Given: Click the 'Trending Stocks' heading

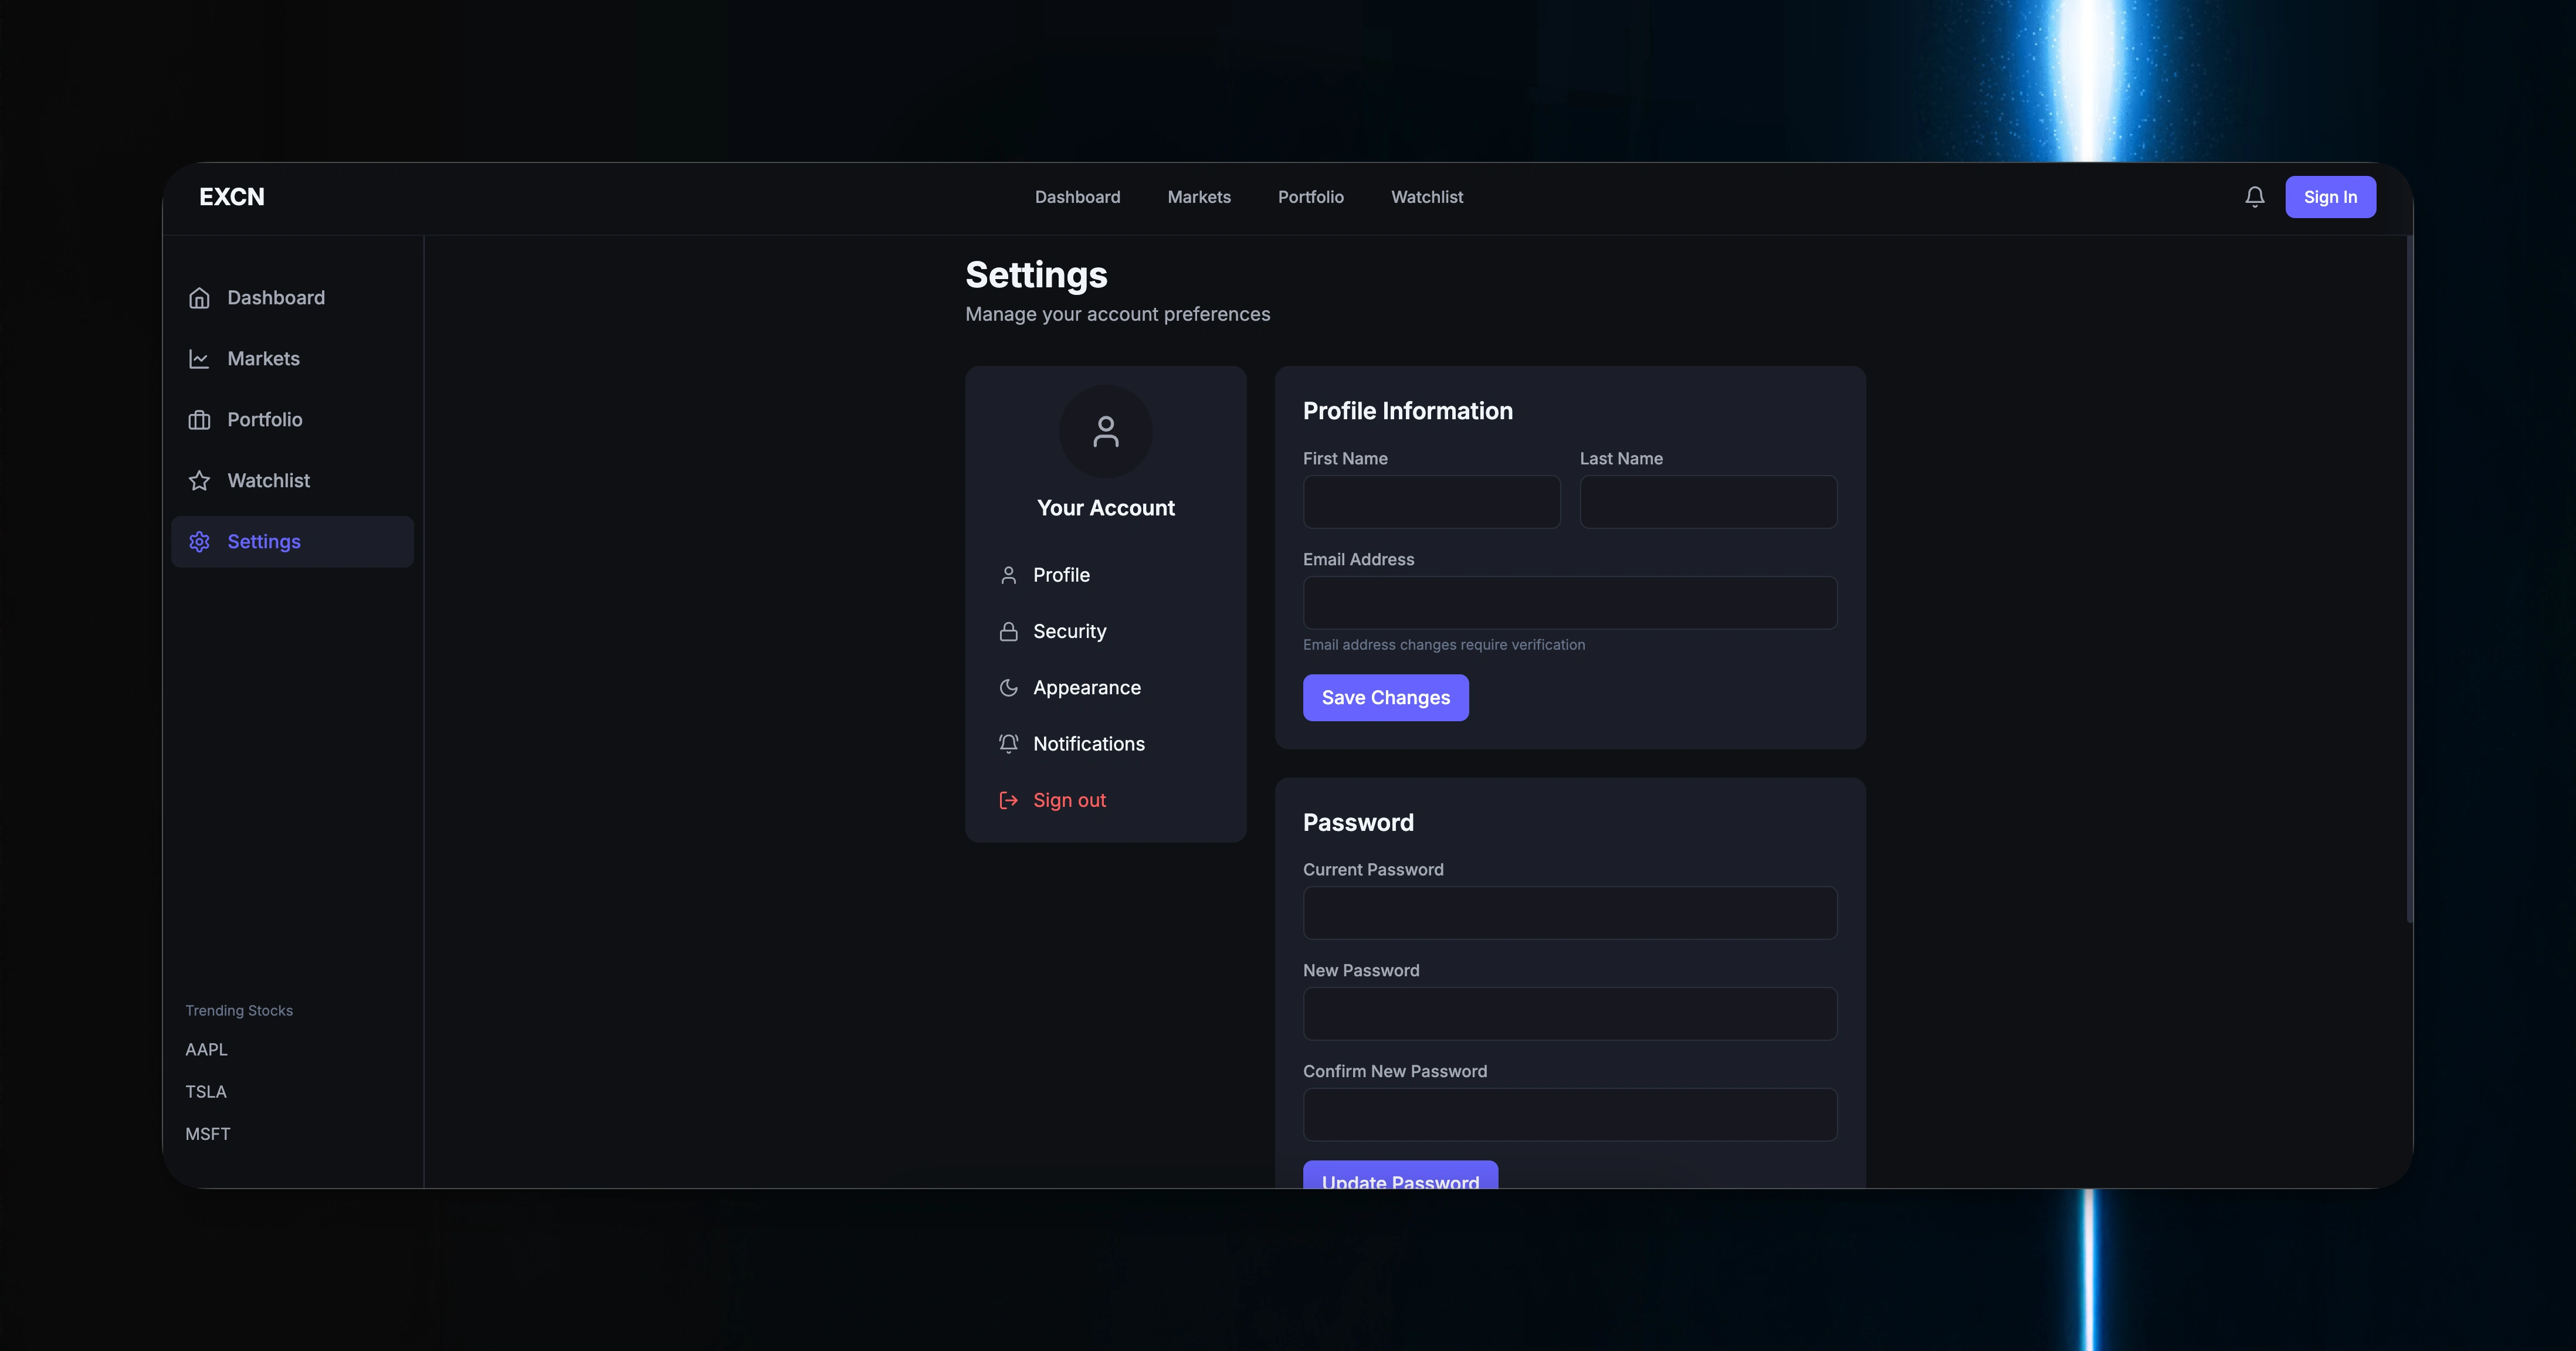Looking at the screenshot, I should pos(239,1011).
